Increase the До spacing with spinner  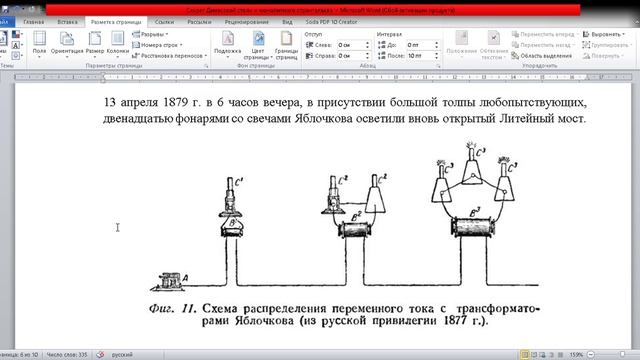[436, 43]
